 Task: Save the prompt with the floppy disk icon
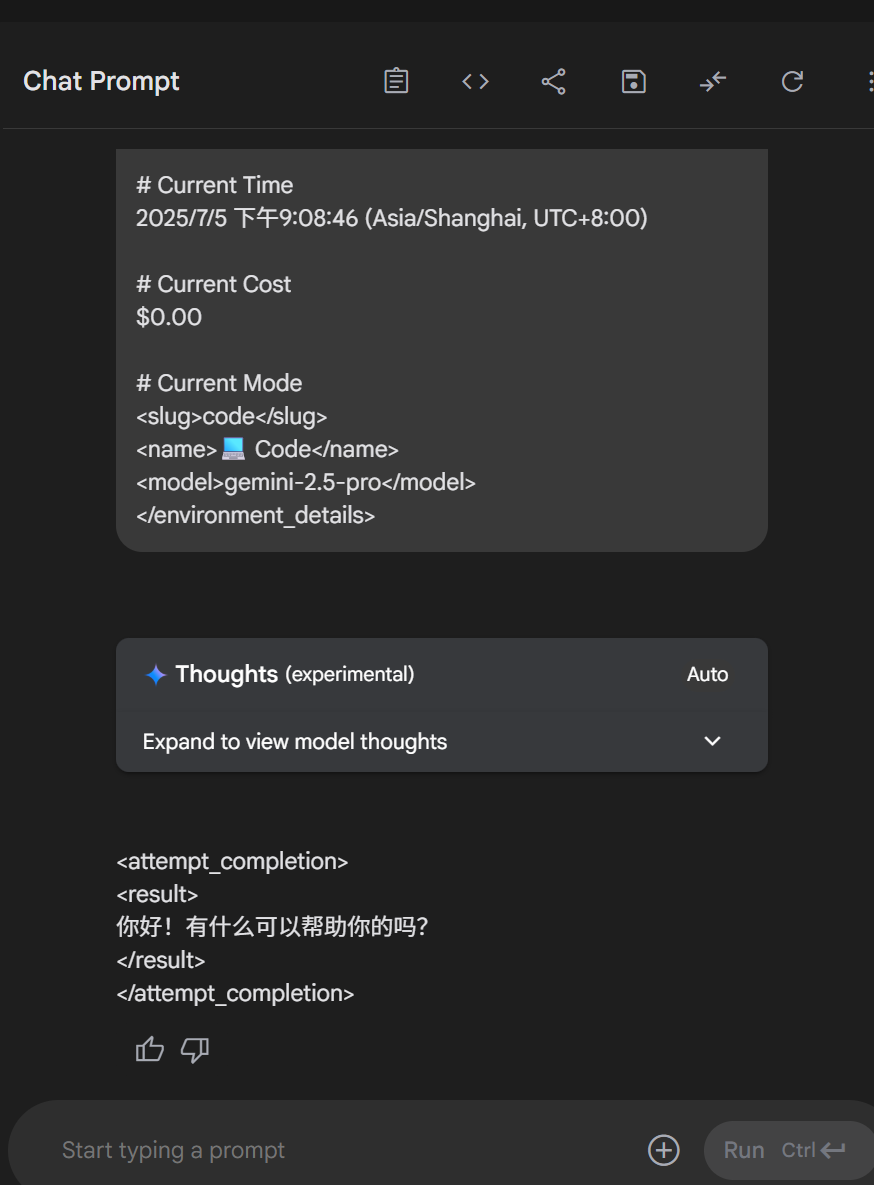(x=634, y=81)
